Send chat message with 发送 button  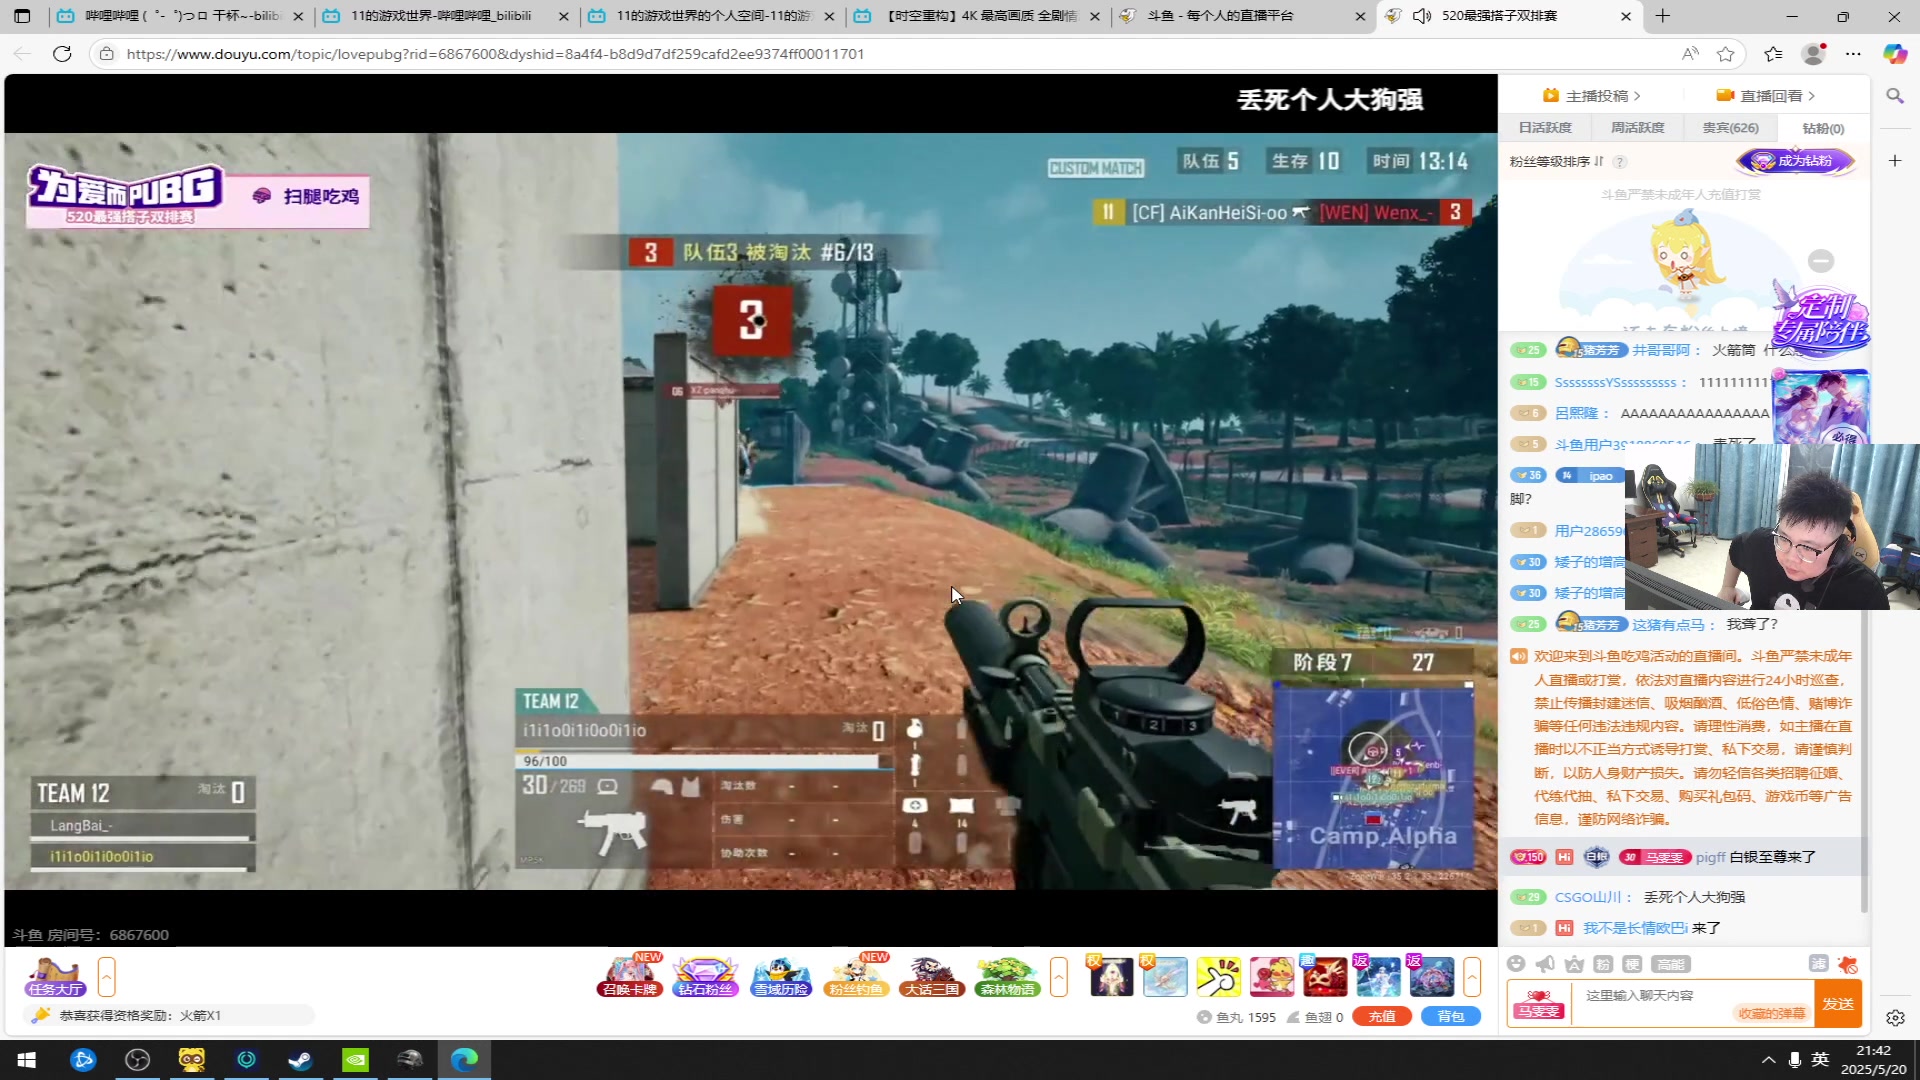coord(1838,1004)
